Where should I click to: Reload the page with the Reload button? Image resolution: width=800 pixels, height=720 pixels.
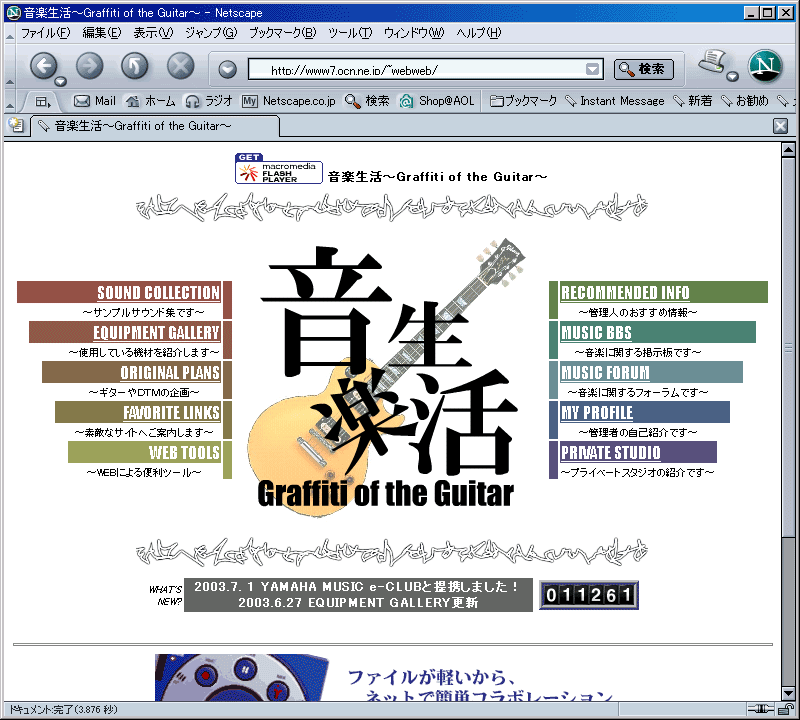click(x=135, y=66)
